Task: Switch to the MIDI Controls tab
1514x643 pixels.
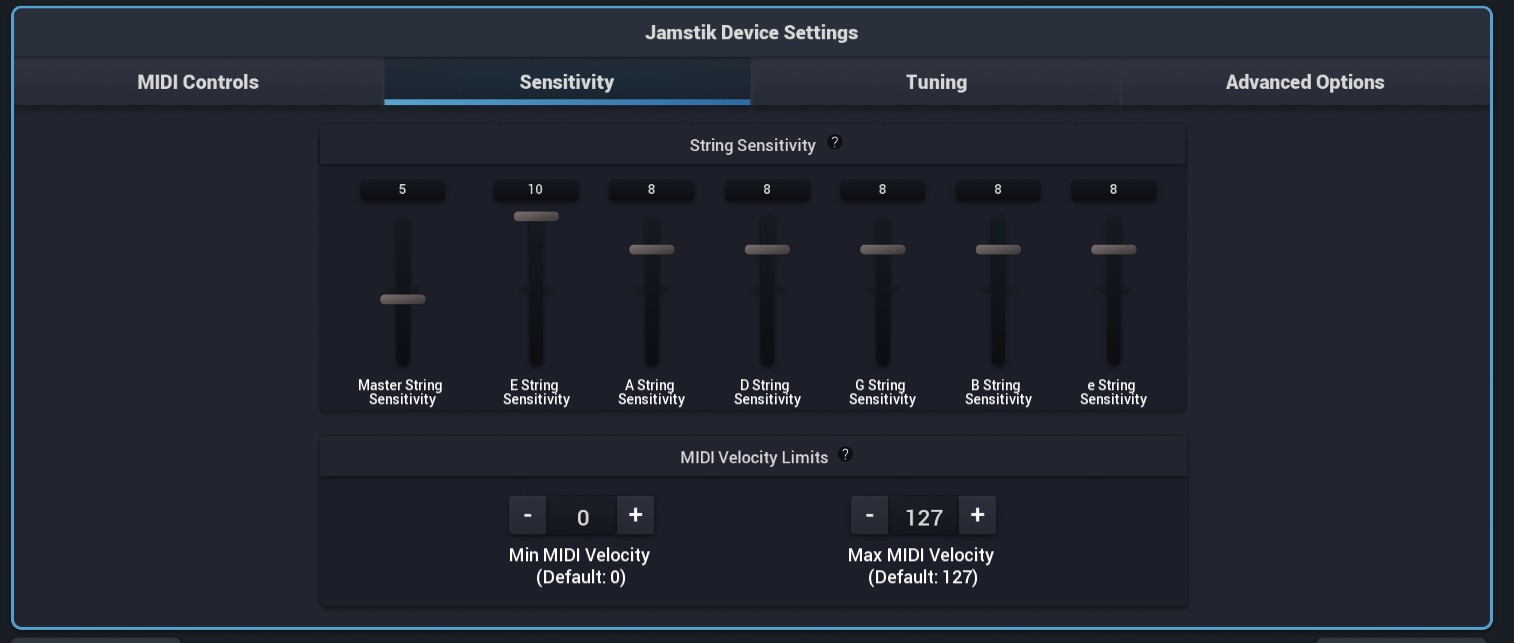Action: pos(198,82)
